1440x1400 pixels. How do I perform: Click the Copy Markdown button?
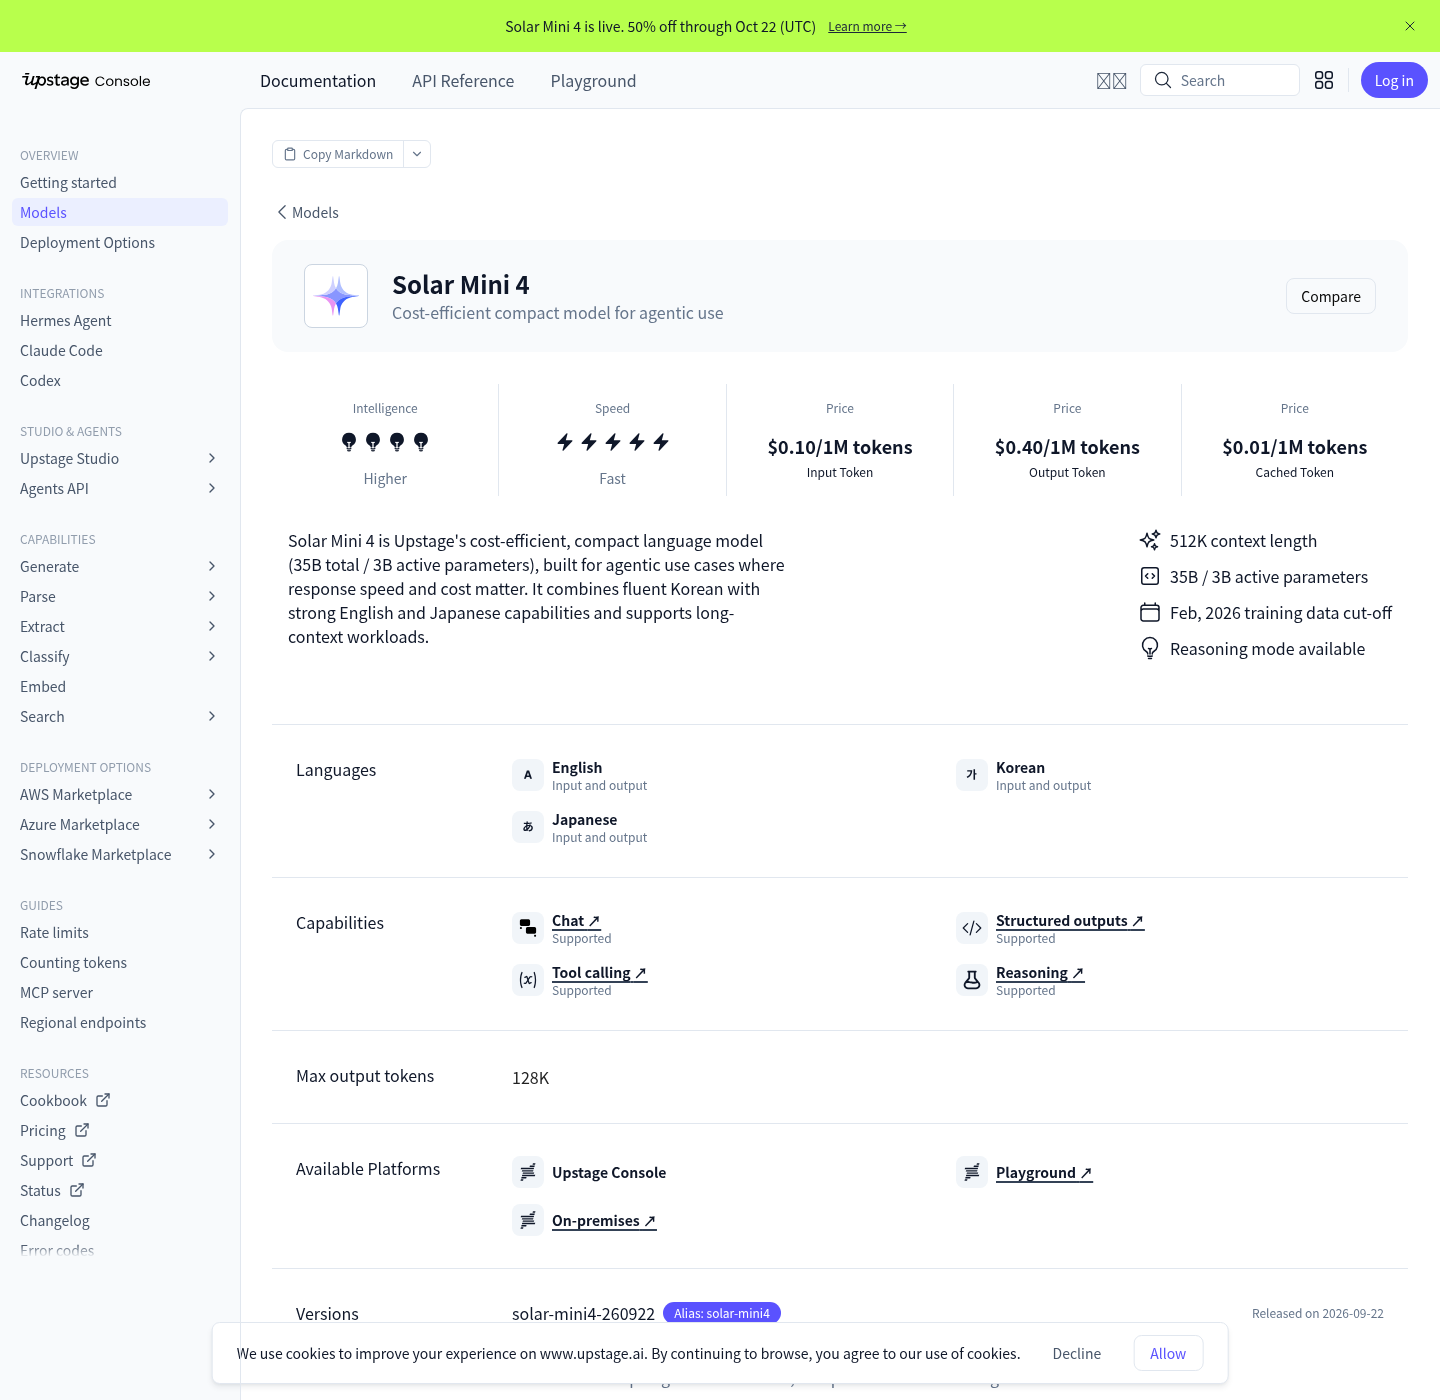(338, 154)
